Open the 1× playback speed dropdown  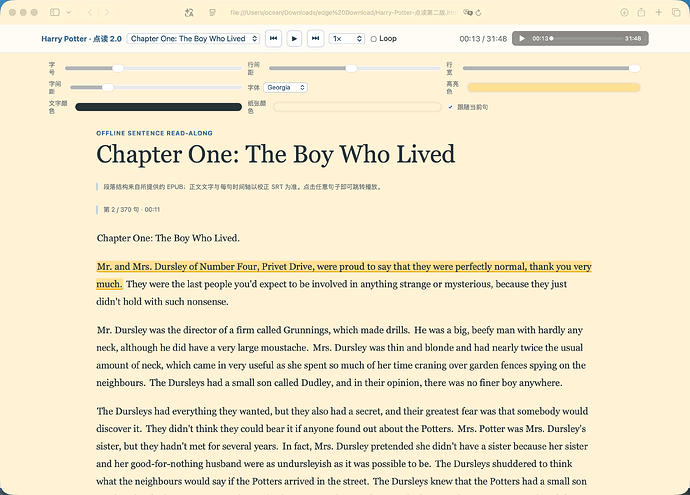(x=347, y=39)
